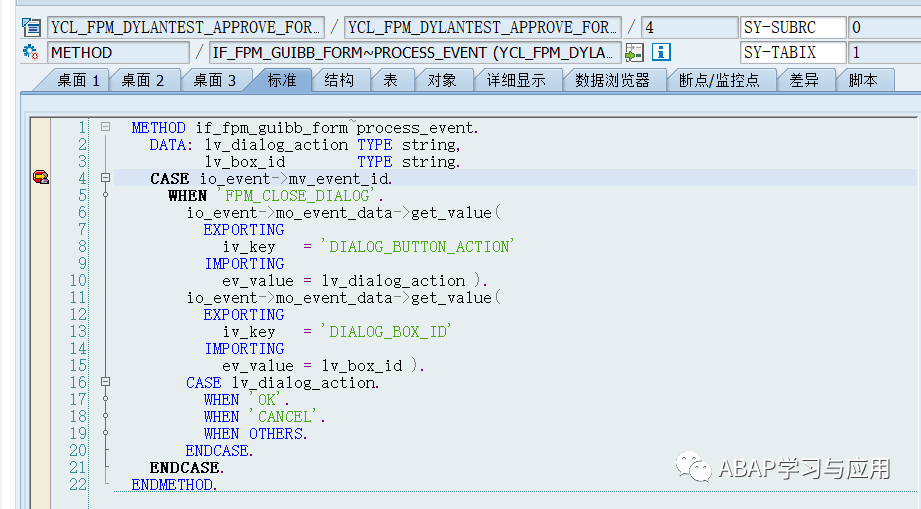921x509 pixels.
Task: Switch to the 桌面 2 tab
Action: pos(143,80)
